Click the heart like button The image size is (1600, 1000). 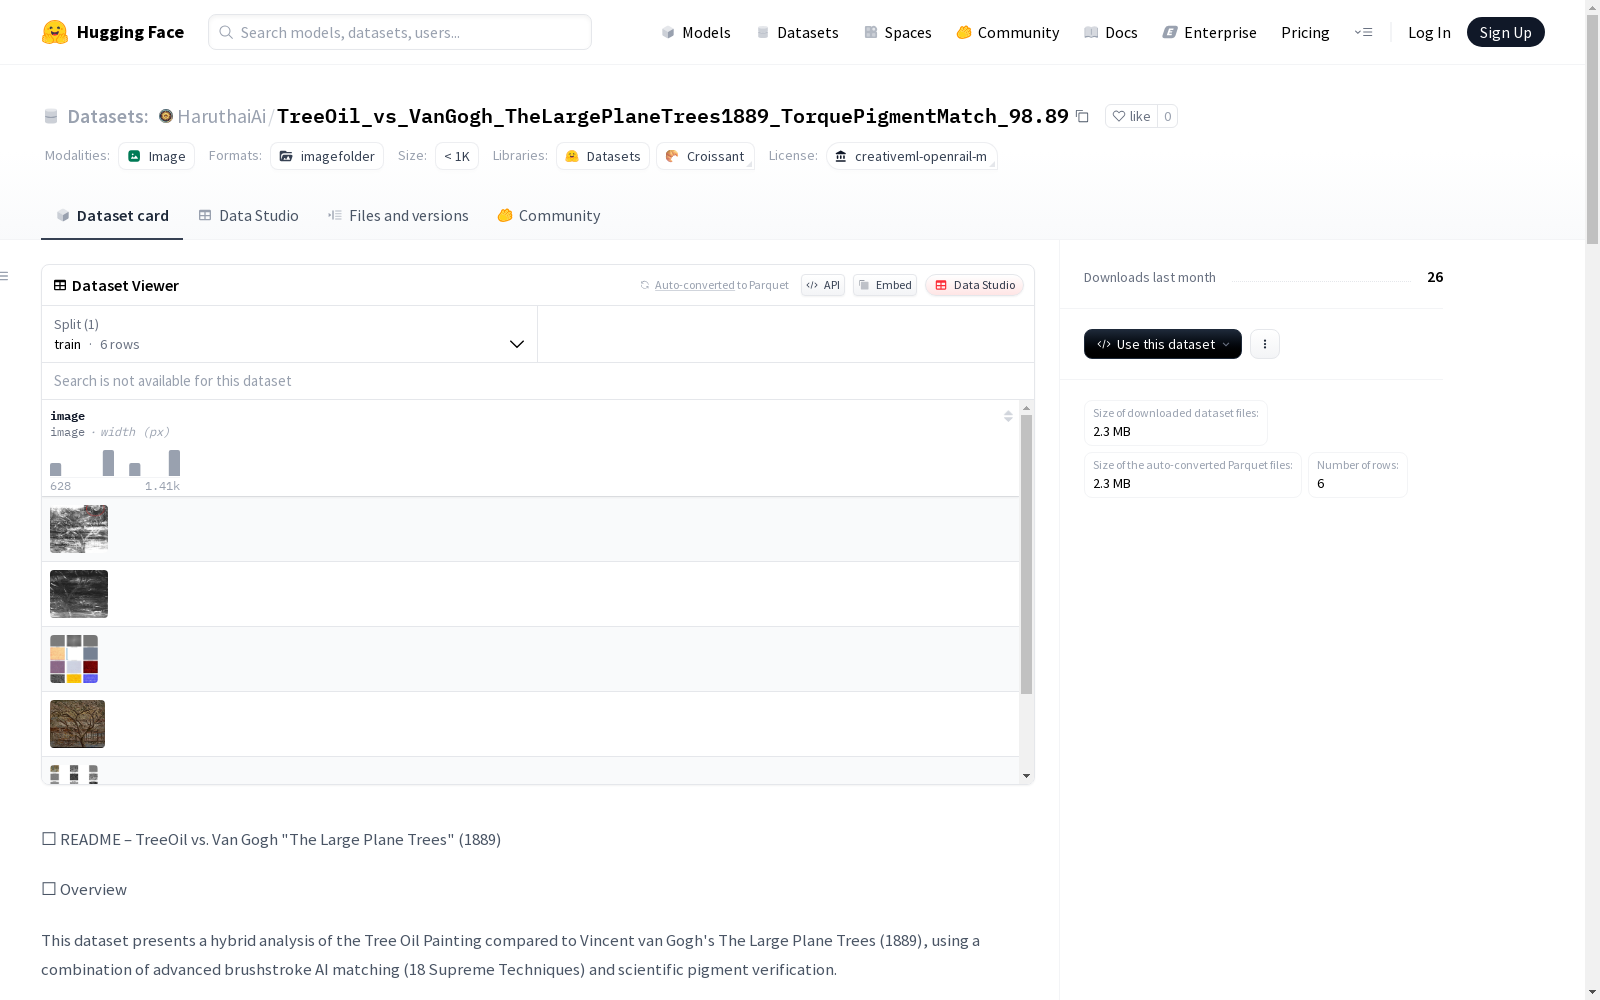[1131, 116]
